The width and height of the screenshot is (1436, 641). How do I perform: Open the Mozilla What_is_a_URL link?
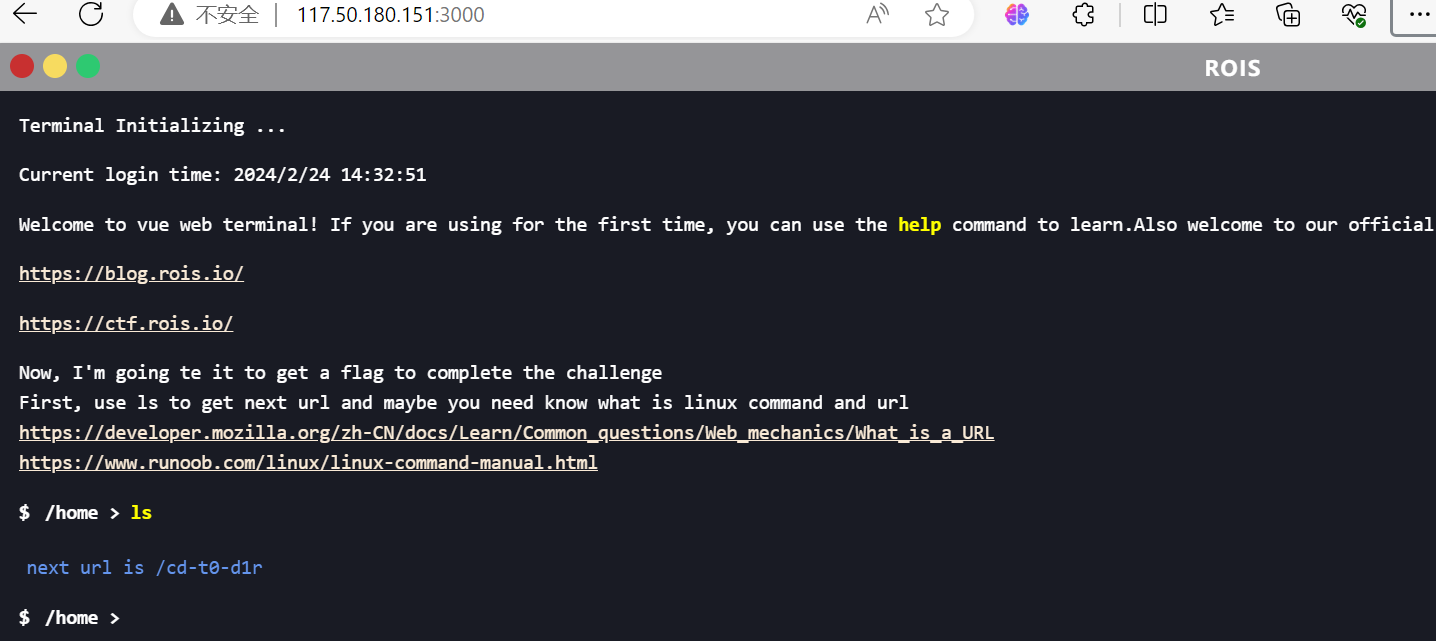[506, 433]
